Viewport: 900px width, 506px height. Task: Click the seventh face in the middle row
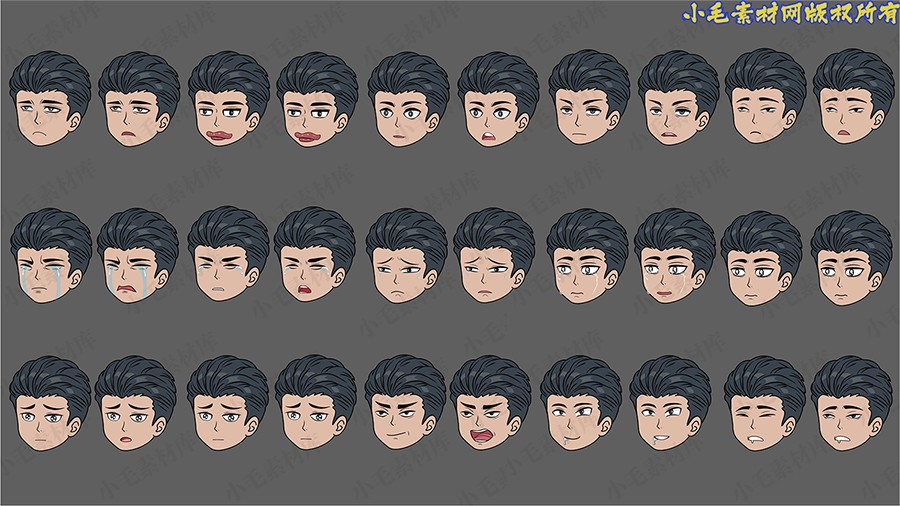(x=585, y=258)
